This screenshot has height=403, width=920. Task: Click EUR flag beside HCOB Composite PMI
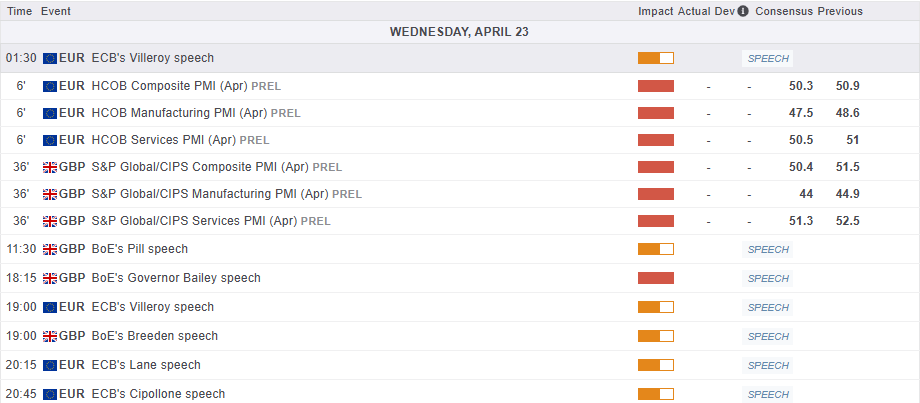tap(50, 86)
